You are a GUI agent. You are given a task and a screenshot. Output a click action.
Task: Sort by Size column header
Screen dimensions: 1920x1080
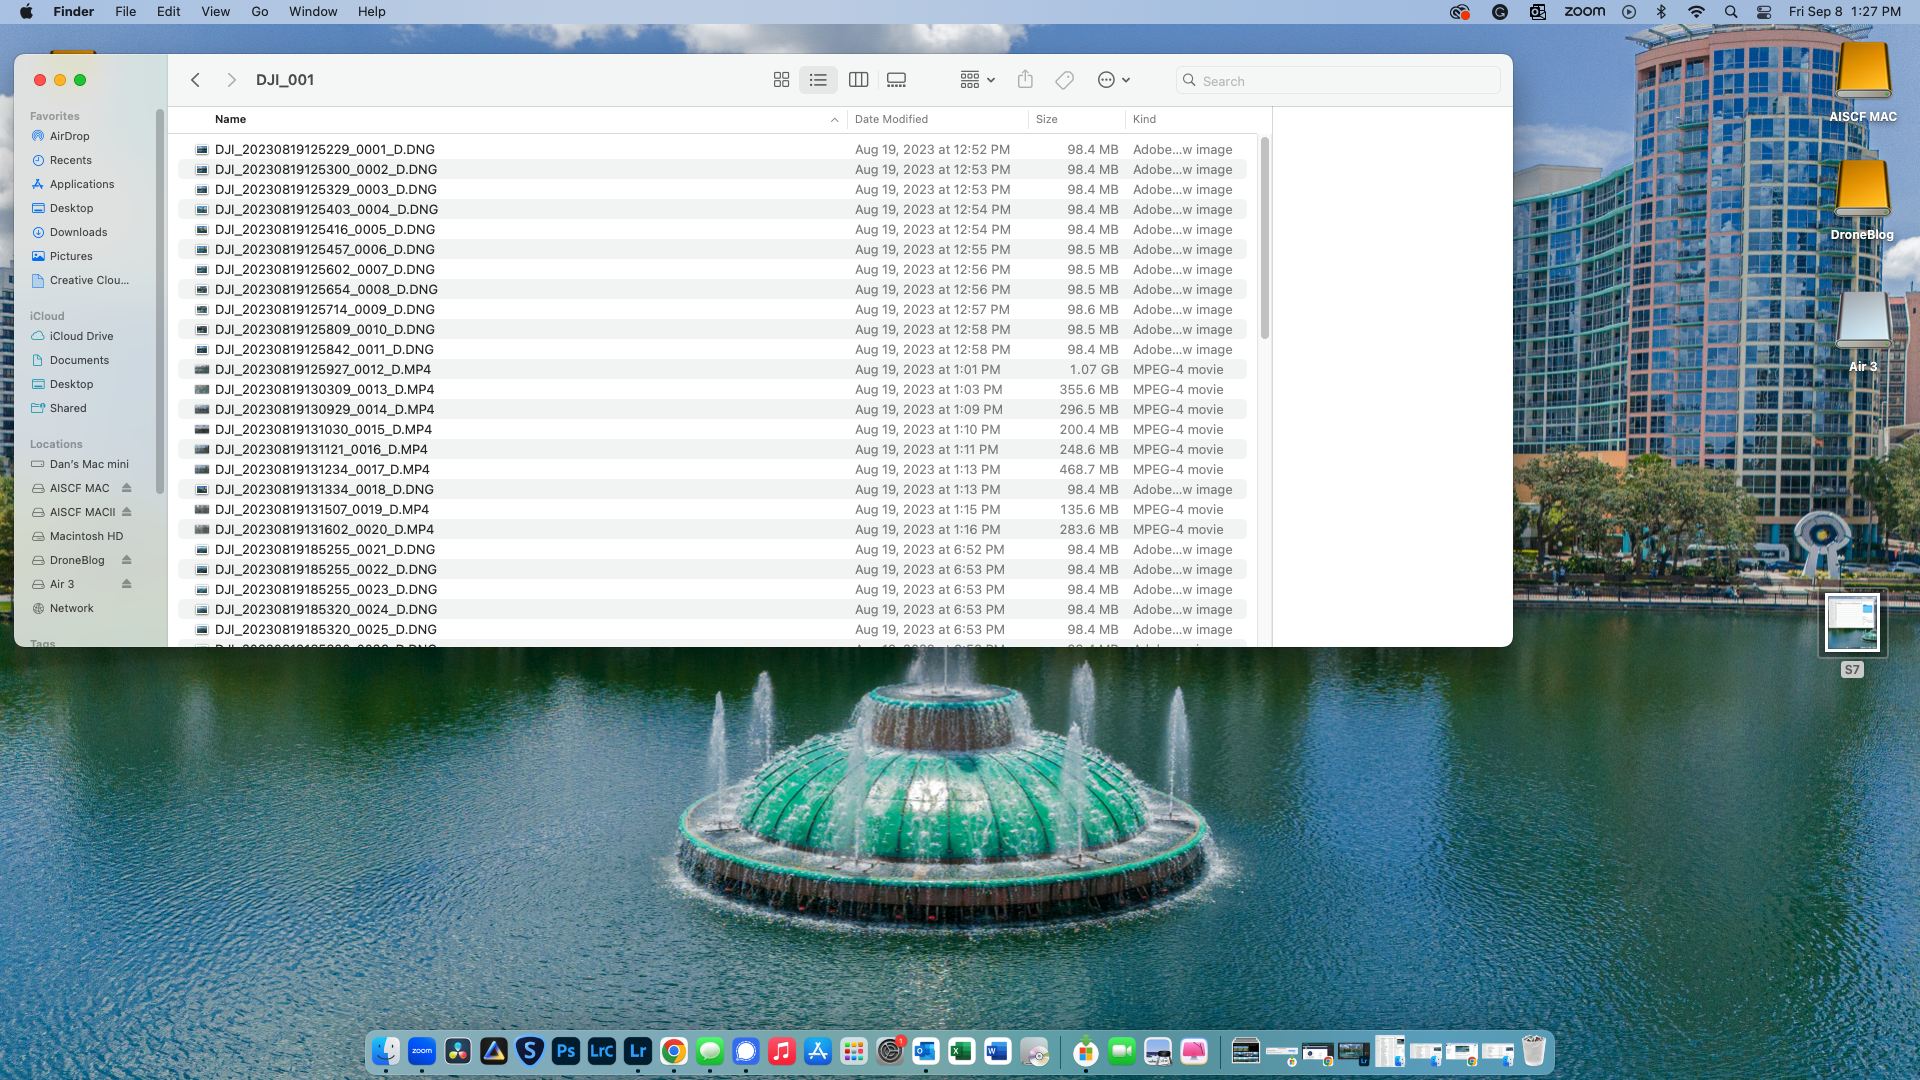[1046, 119]
